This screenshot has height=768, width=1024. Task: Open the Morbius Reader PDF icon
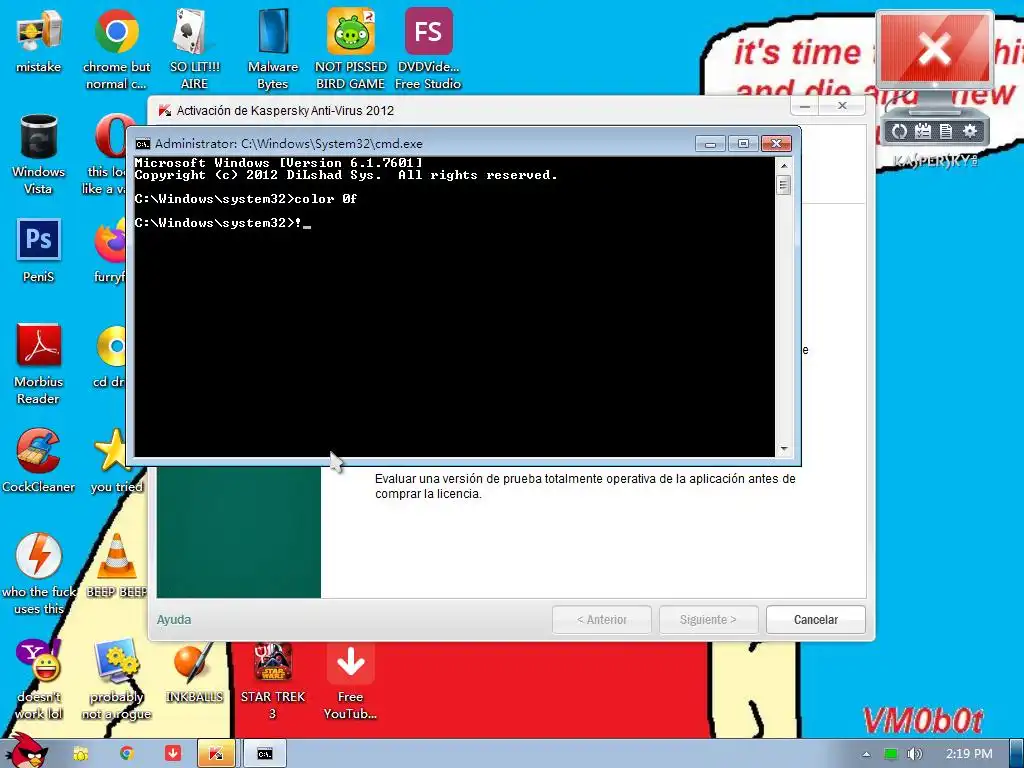(x=39, y=364)
